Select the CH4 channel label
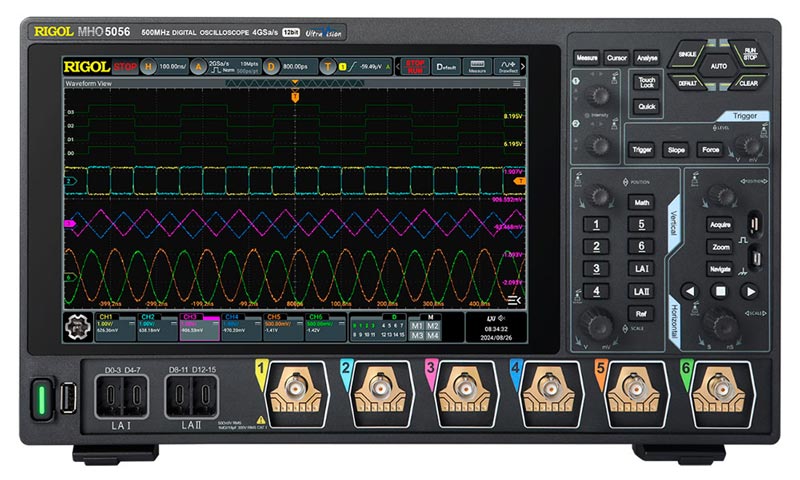 (x=232, y=317)
